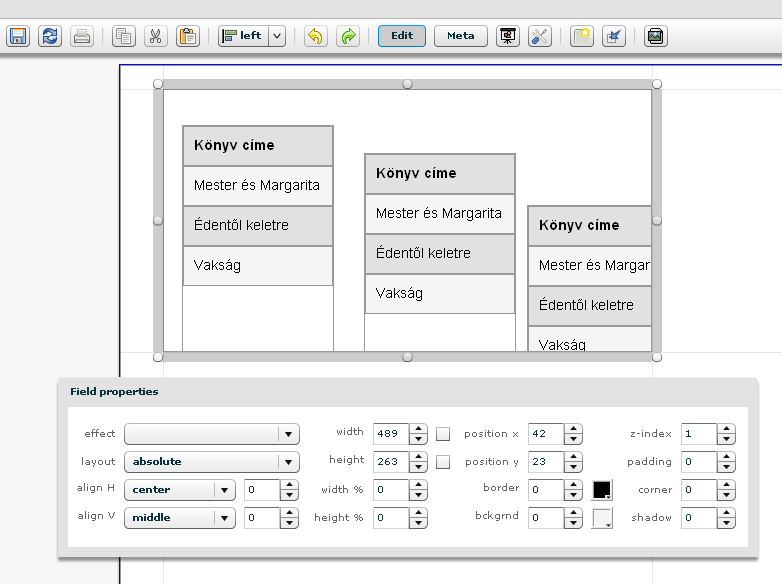Switch to Meta mode
The width and height of the screenshot is (782, 584).
click(x=461, y=36)
